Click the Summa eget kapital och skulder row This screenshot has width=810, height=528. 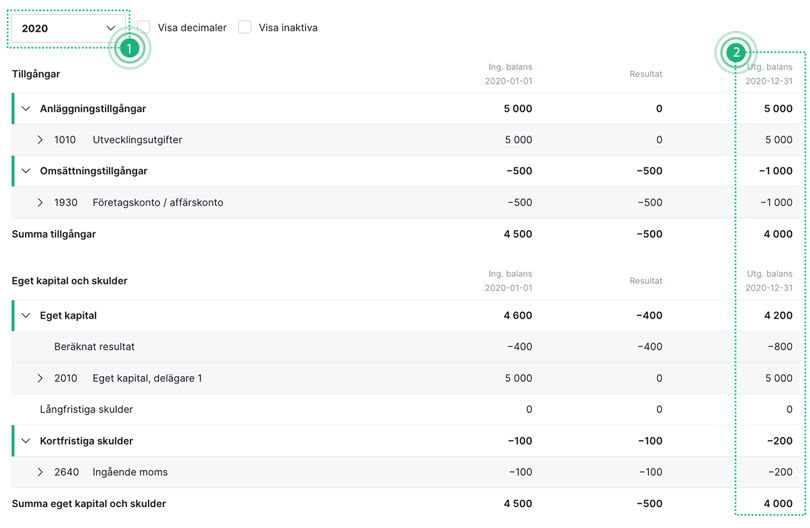tap(89, 504)
